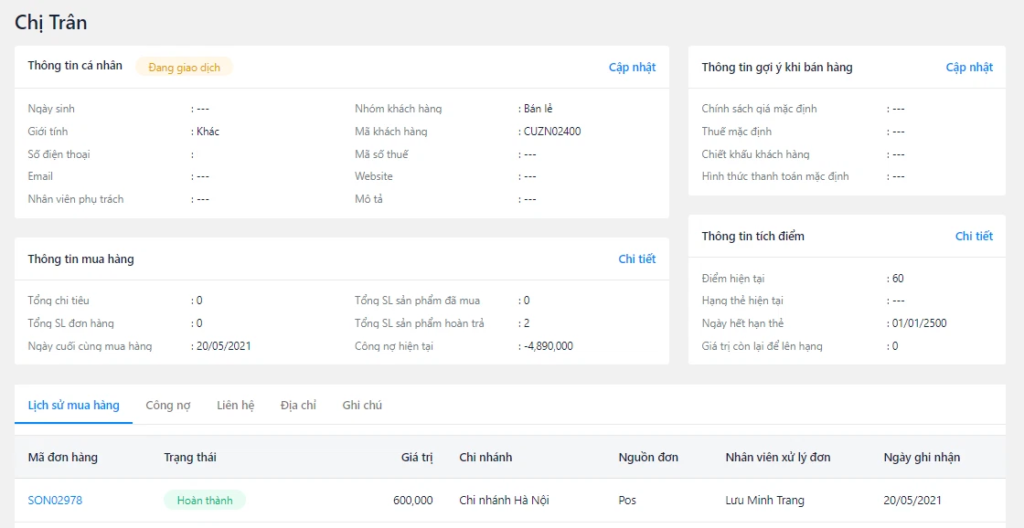This screenshot has height=528, width=1024.
Task: Click Cập nhật in Thông tin gợi ý khi bán hàng
Action: click(969, 67)
